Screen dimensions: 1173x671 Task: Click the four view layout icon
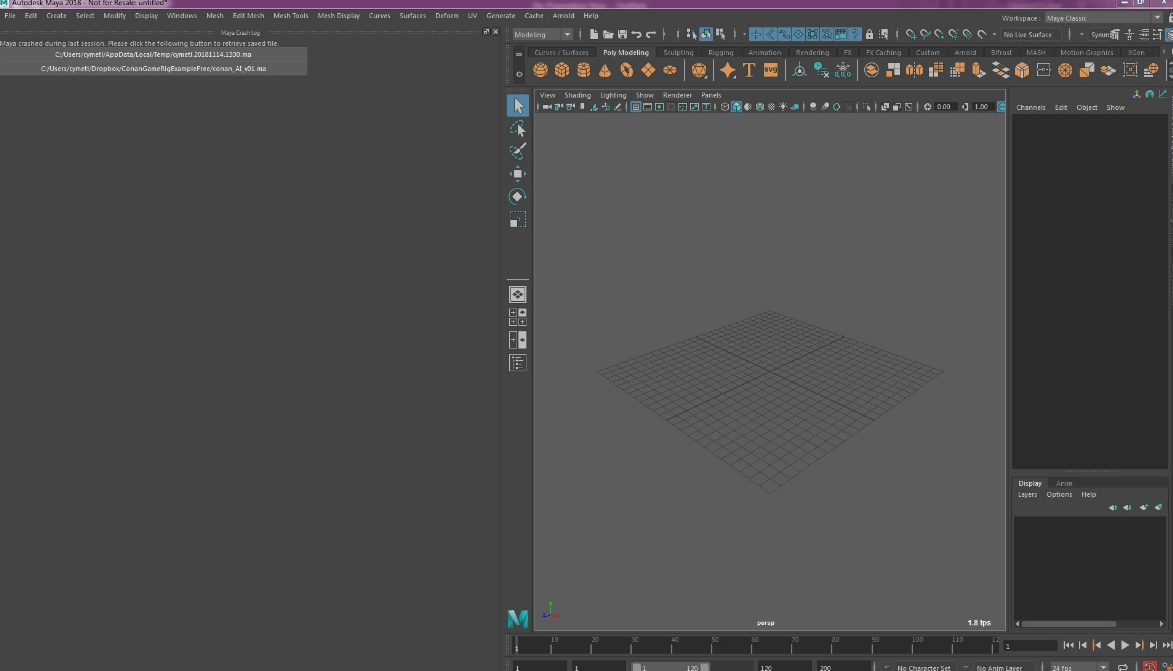(518, 317)
